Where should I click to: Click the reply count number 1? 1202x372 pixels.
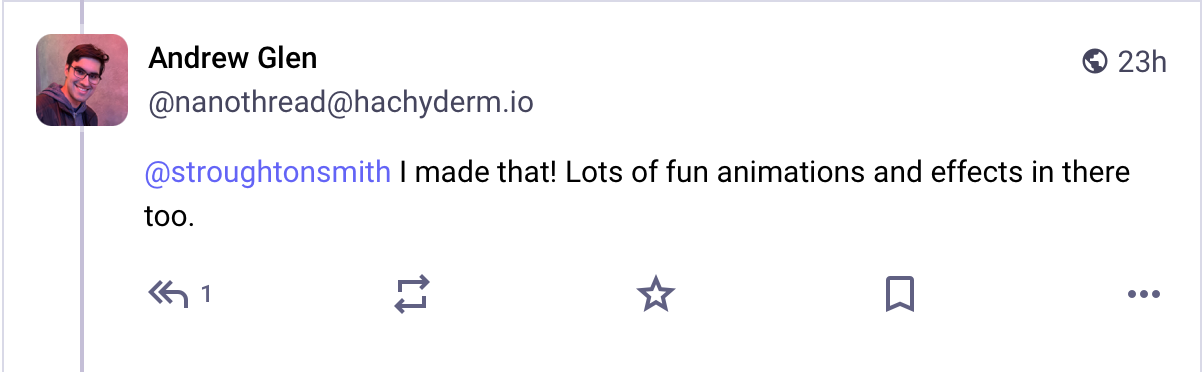[x=206, y=294]
